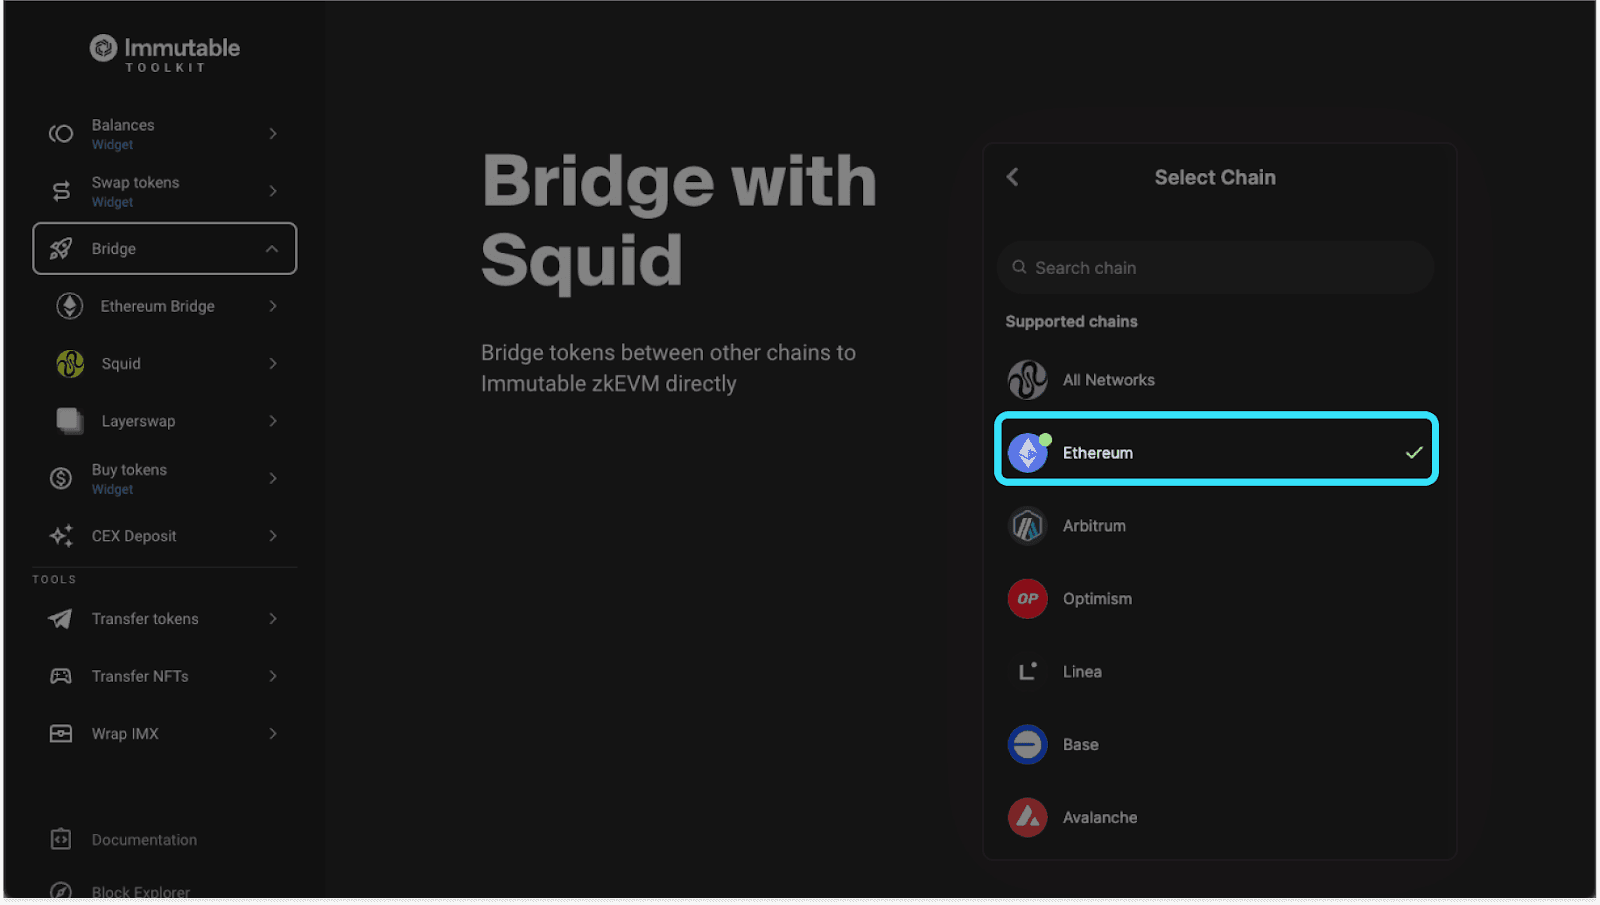Viewport: 1600px width, 905px height.
Task: Expand the Swap tokens item
Action: (273, 191)
